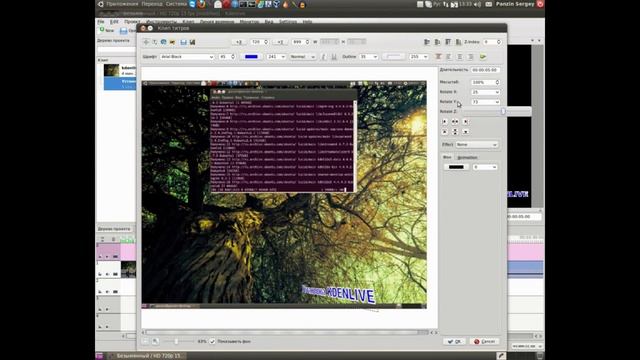Screen dimensions: 640x360
Task: Click the middle alignment button in upper row
Action: (x=455, y=122)
